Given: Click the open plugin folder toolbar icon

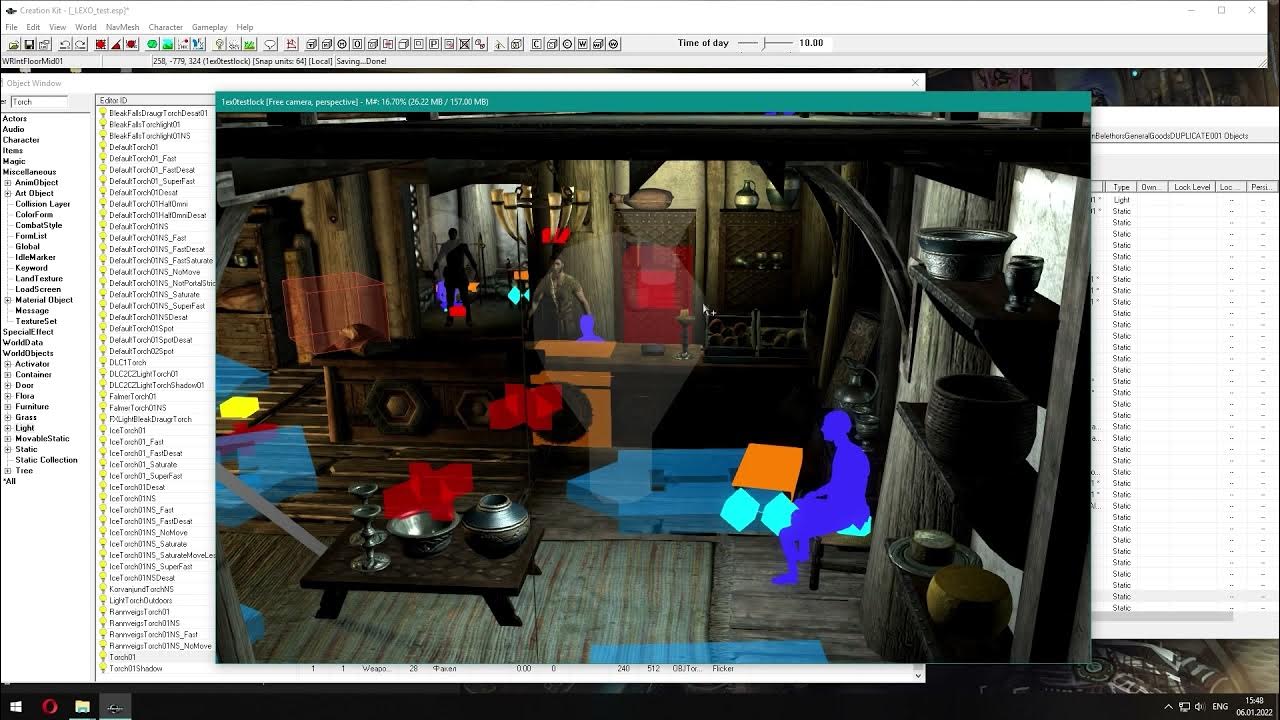Looking at the screenshot, I should 14,44.
